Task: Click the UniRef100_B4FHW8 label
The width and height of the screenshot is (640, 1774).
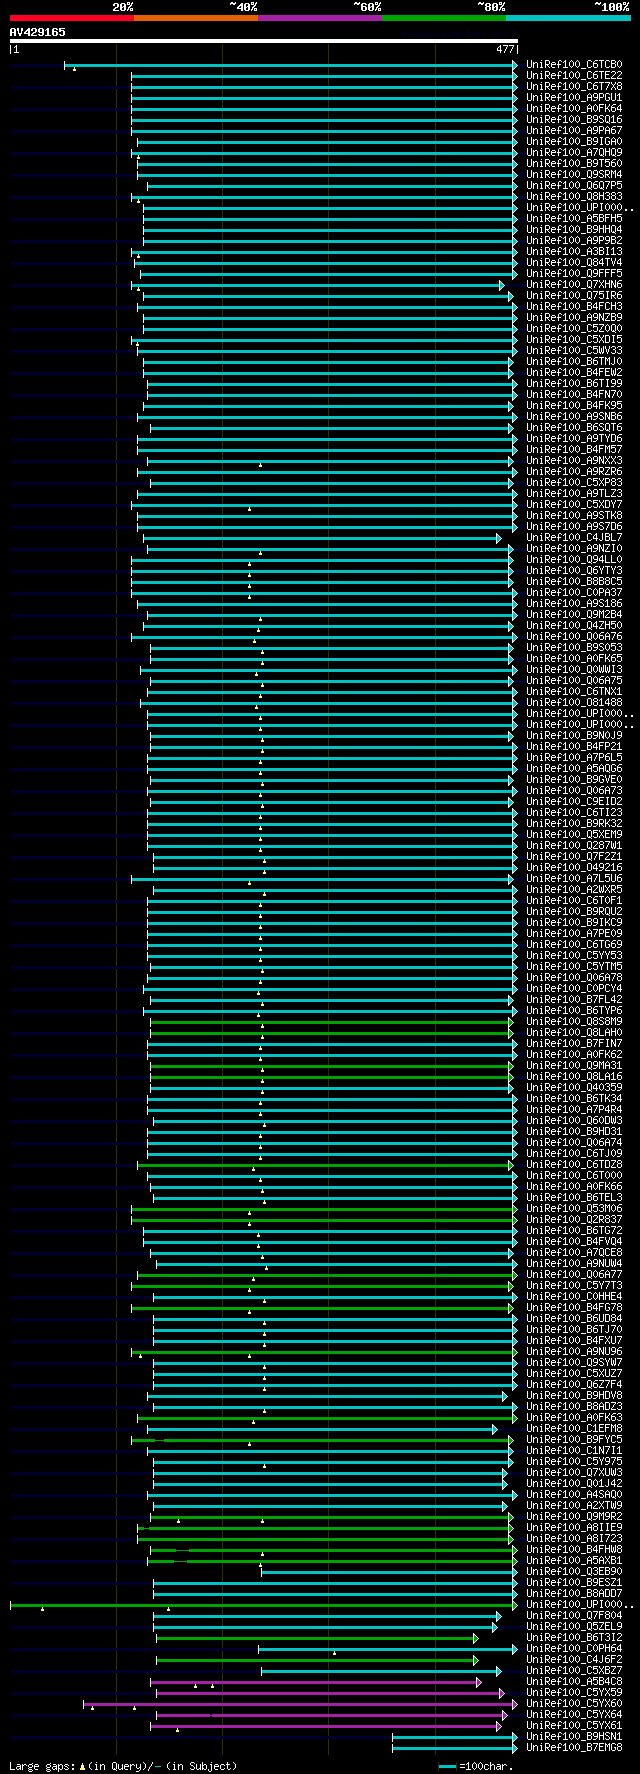Action: pyautogui.click(x=574, y=1550)
